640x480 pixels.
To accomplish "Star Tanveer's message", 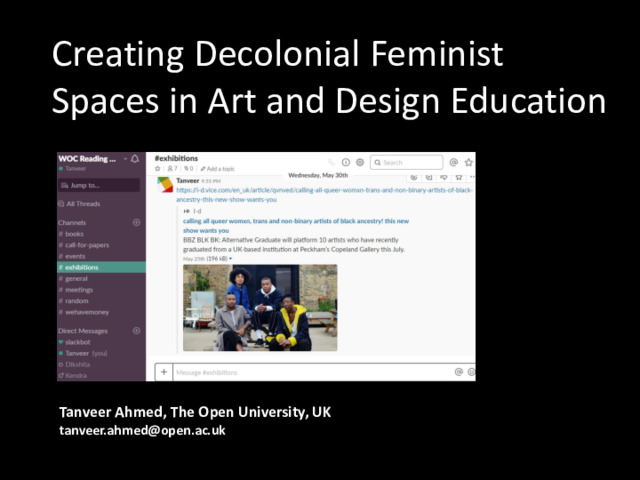I will coord(459,177).
